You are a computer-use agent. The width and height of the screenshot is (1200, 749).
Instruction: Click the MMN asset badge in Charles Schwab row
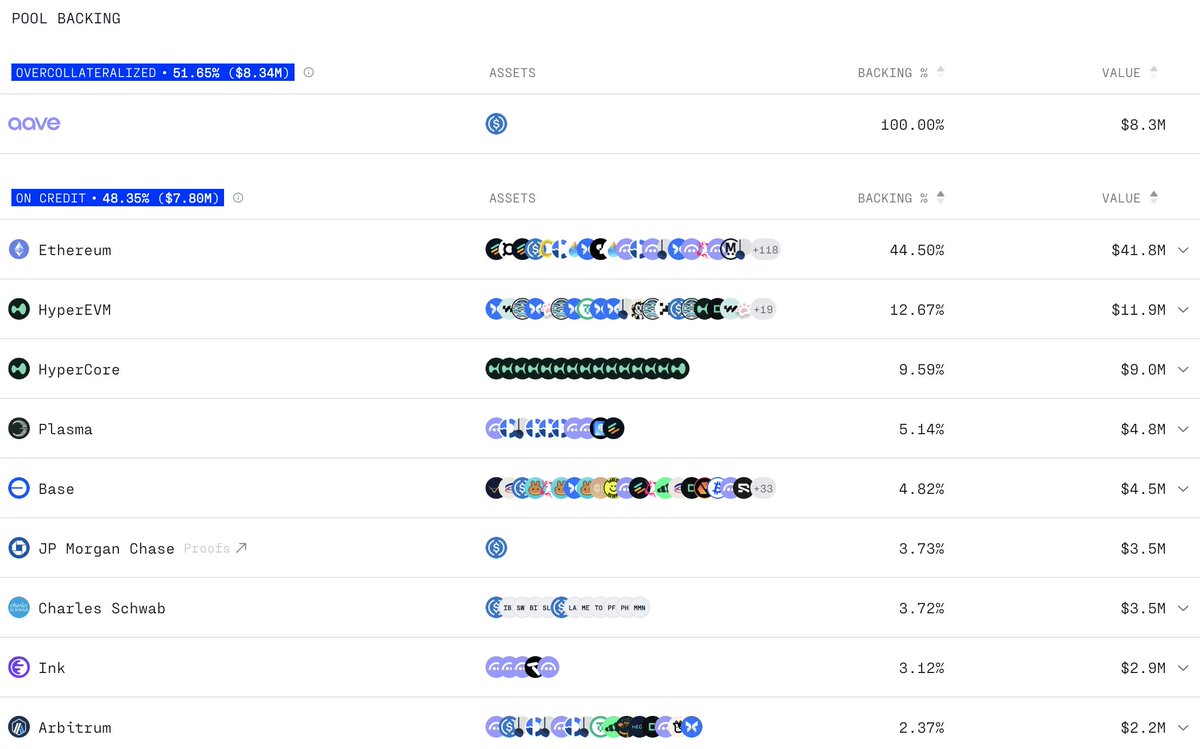click(639, 608)
